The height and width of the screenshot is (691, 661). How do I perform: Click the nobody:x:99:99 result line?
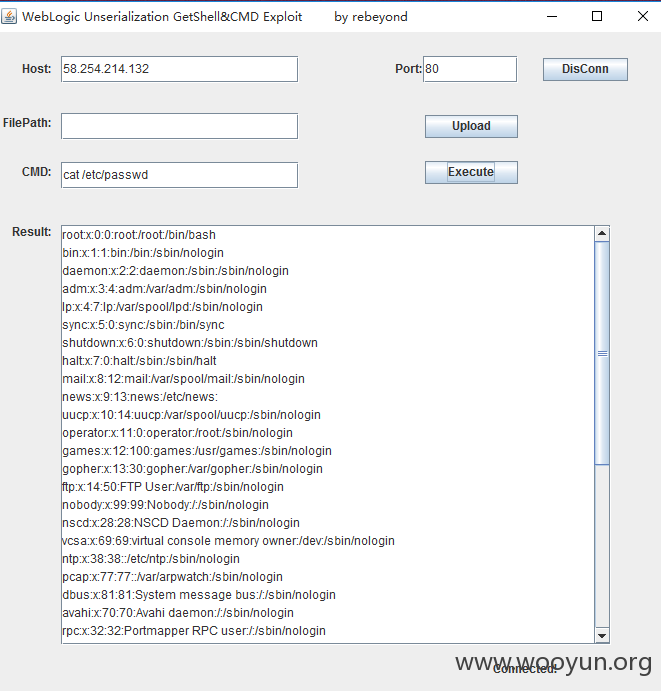coord(165,505)
